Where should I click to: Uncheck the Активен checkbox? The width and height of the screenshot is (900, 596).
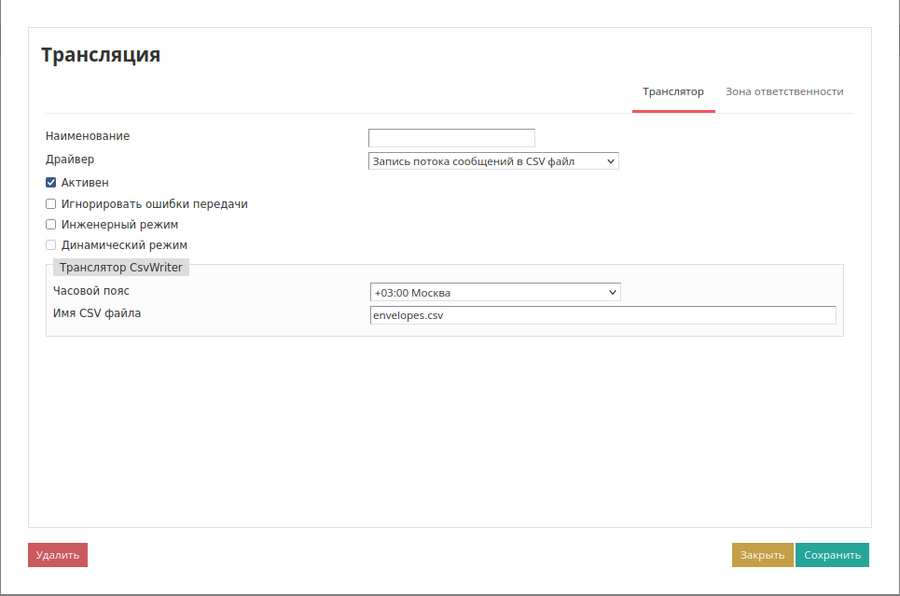point(51,183)
